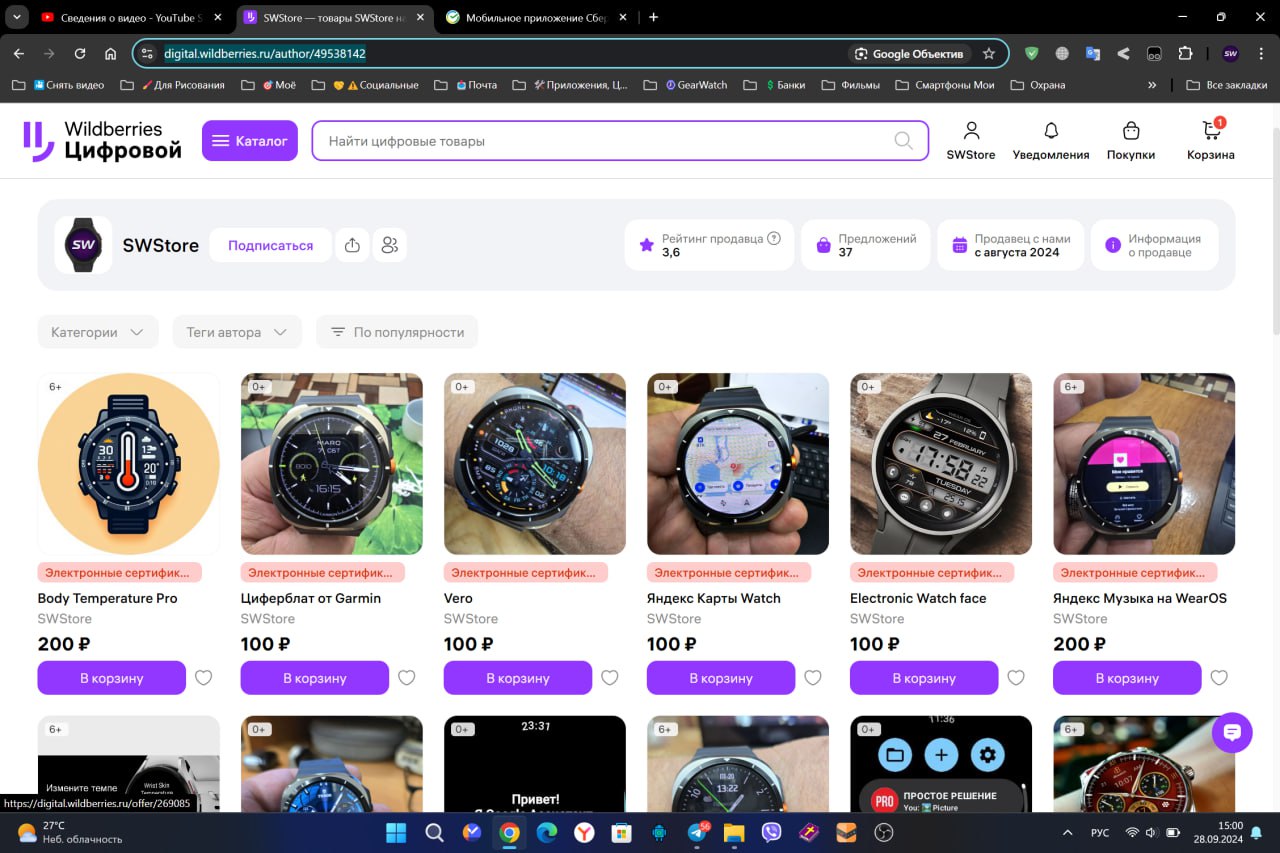1280x853 pixels.
Task: Click the Подписаться button
Action: click(x=270, y=245)
